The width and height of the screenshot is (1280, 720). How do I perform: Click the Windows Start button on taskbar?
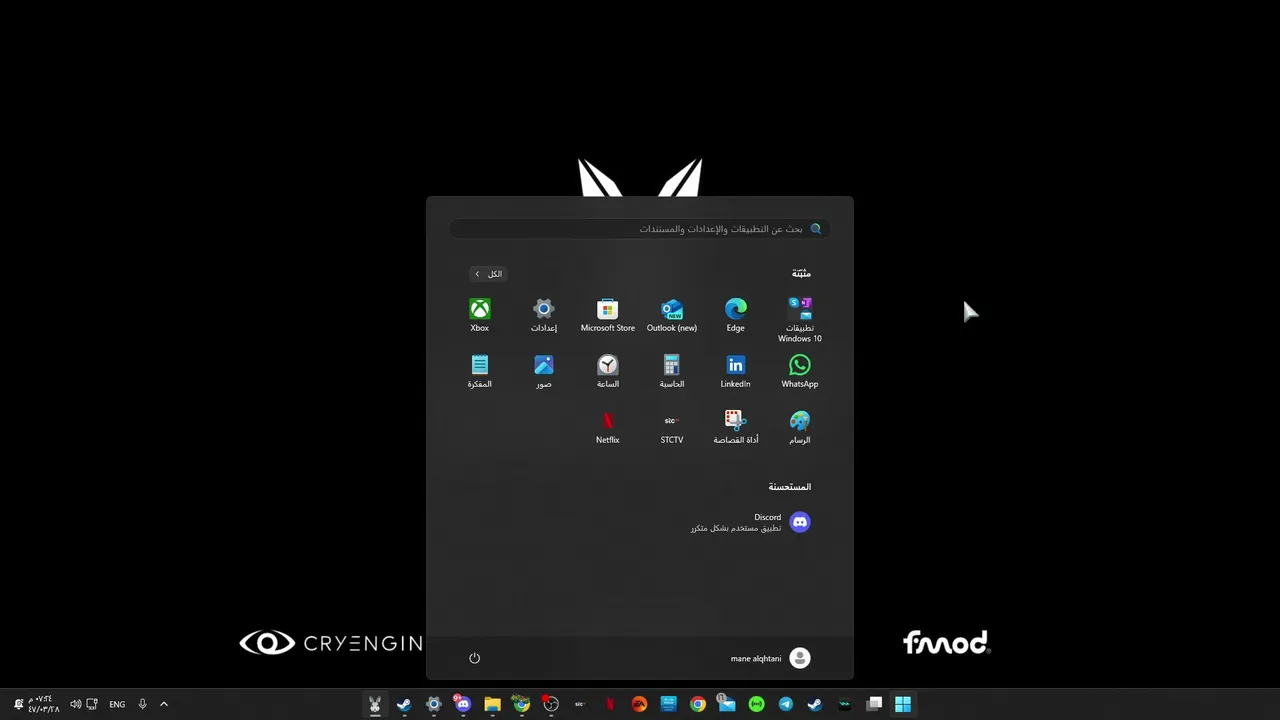[x=903, y=704]
